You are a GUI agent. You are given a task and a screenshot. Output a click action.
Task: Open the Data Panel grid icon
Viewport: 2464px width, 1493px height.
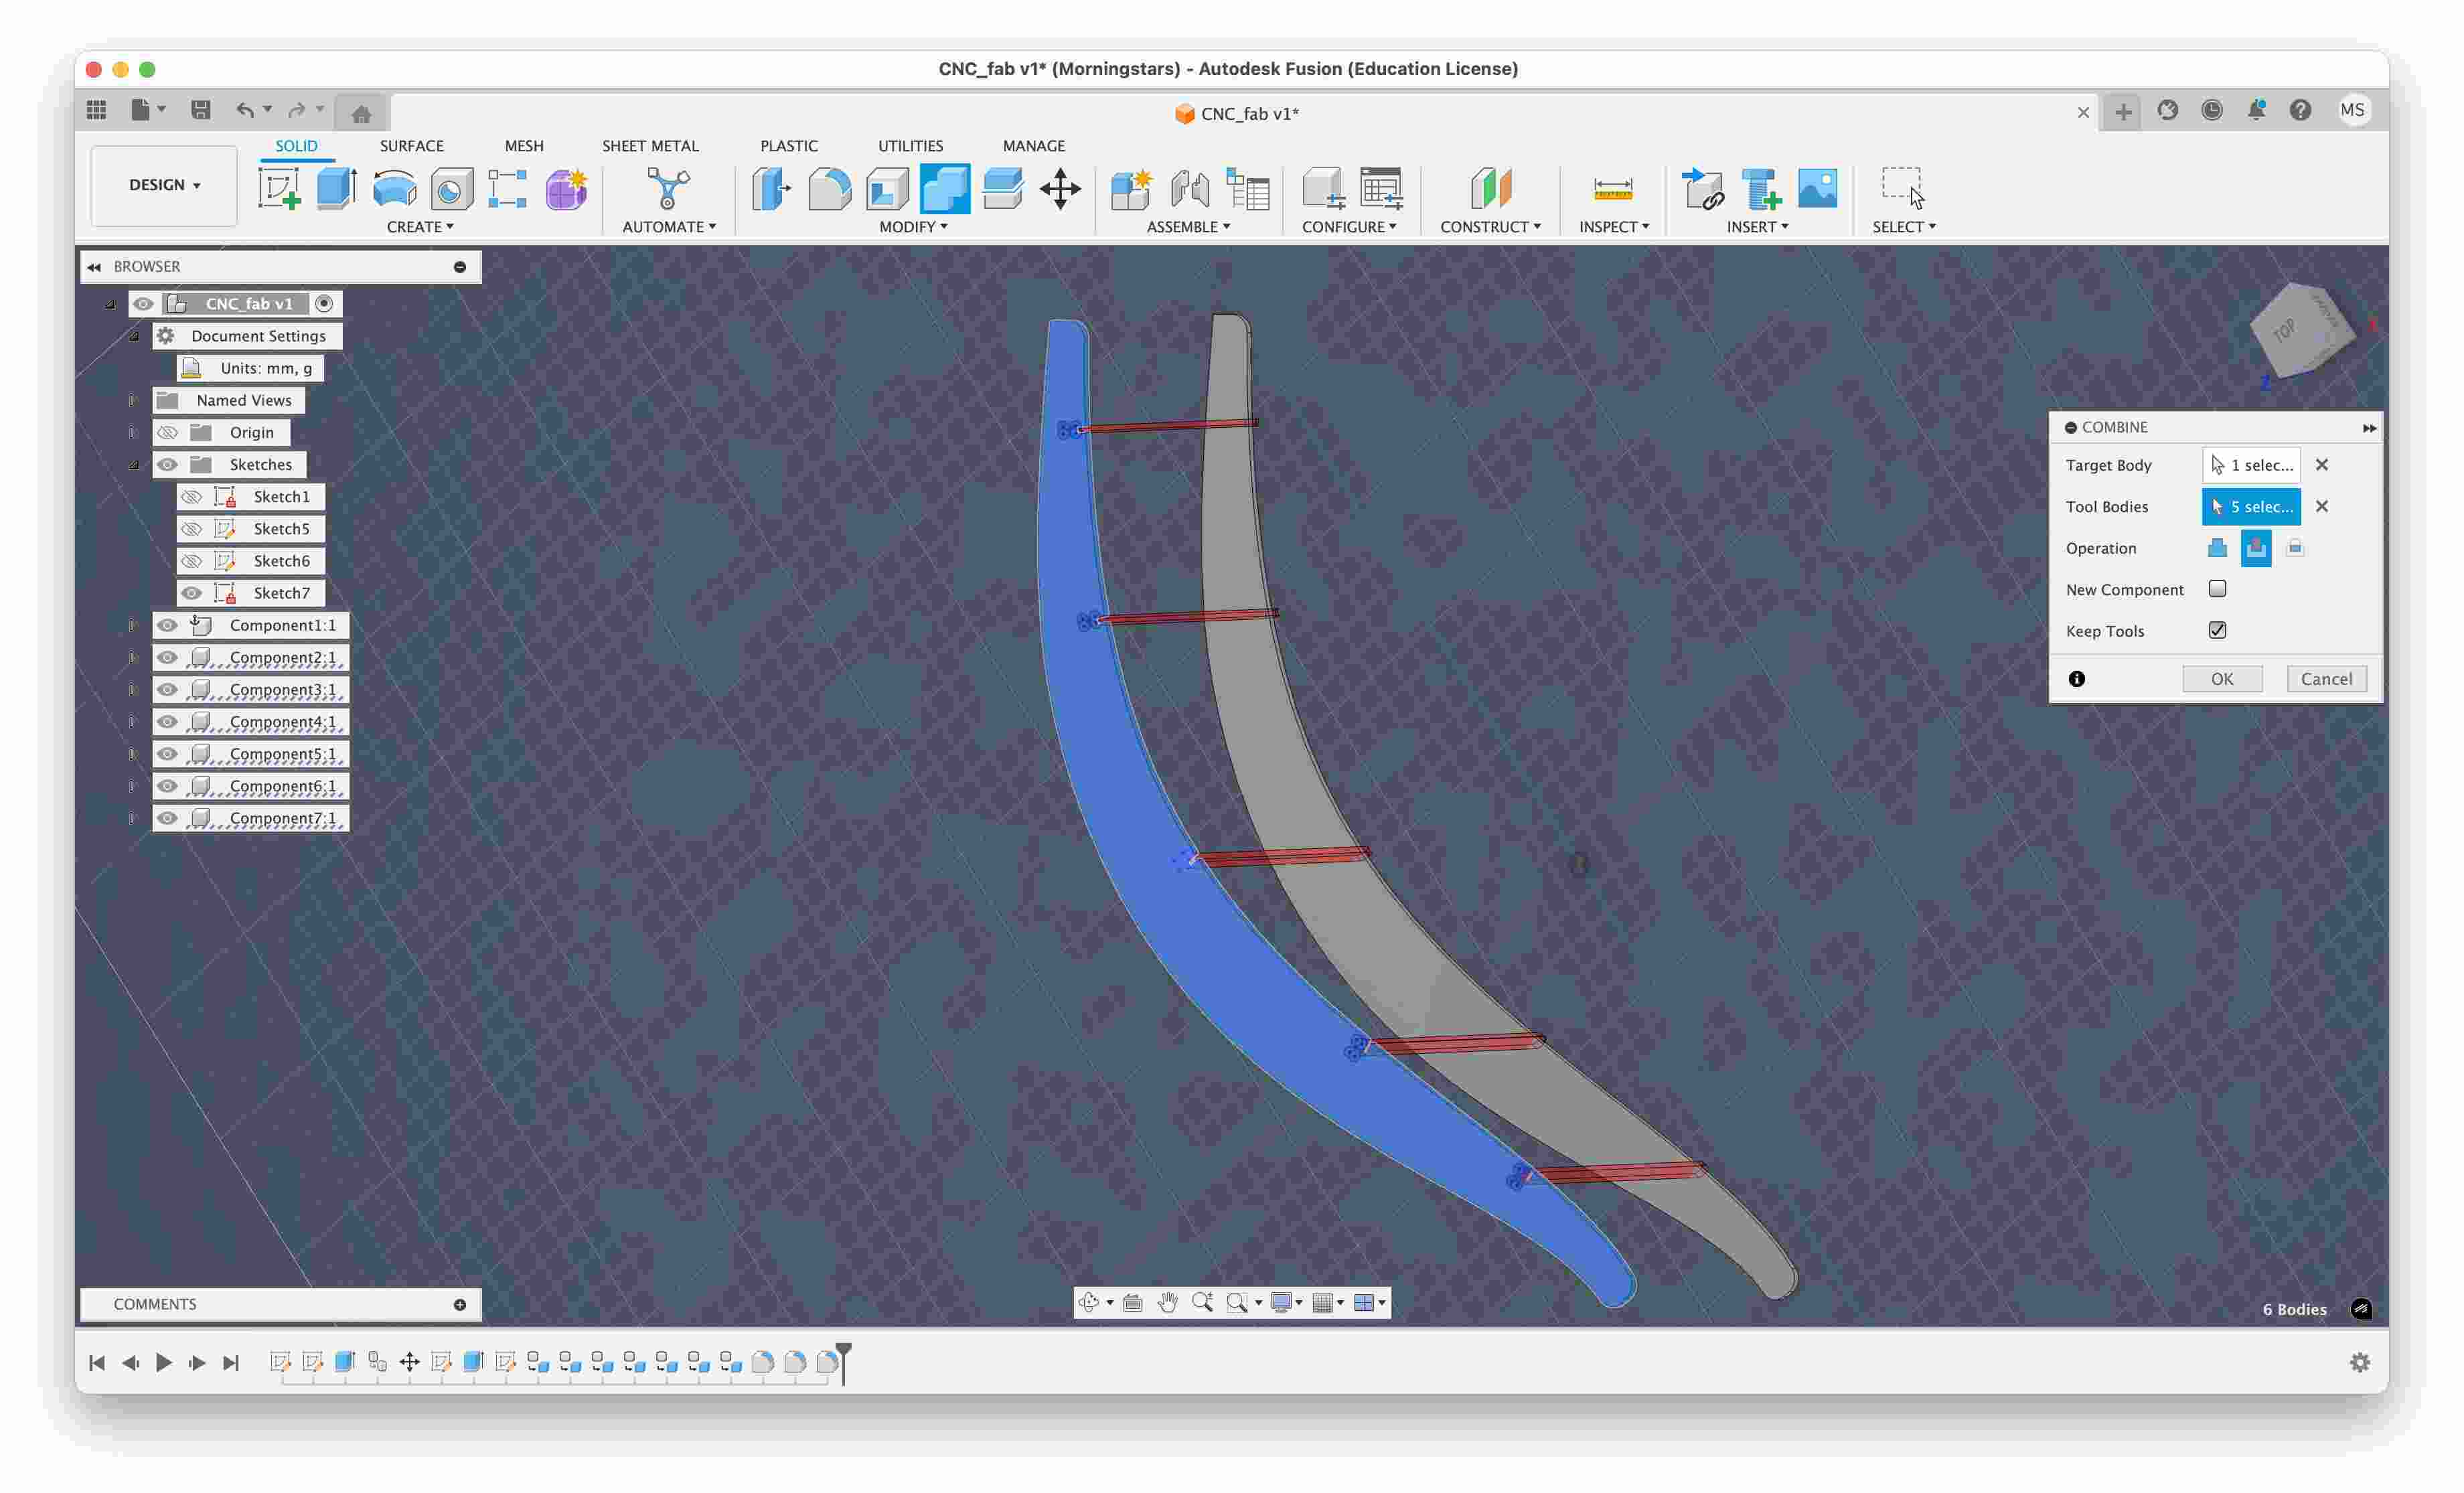click(96, 110)
